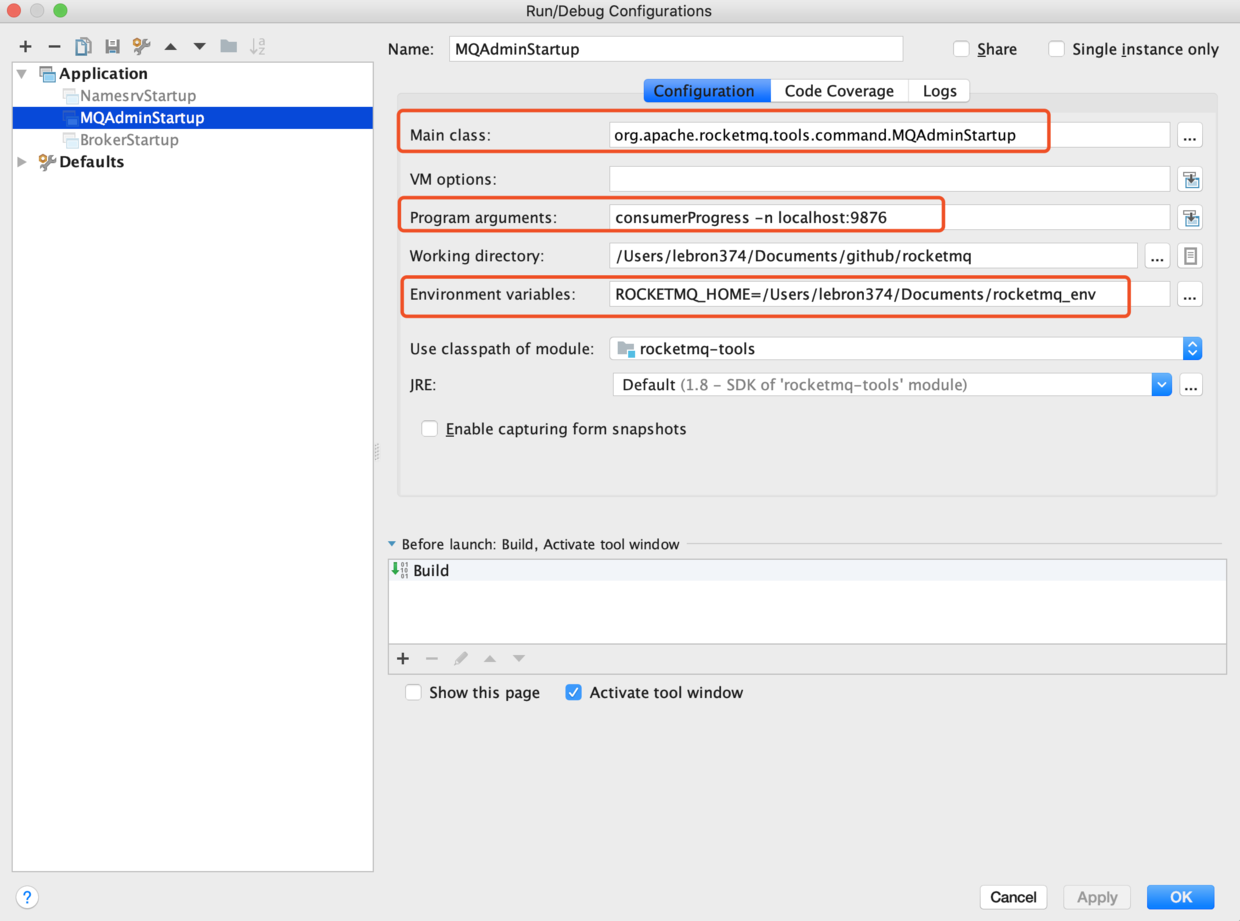Move configuration up in the list

pyautogui.click(x=171, y=46)
